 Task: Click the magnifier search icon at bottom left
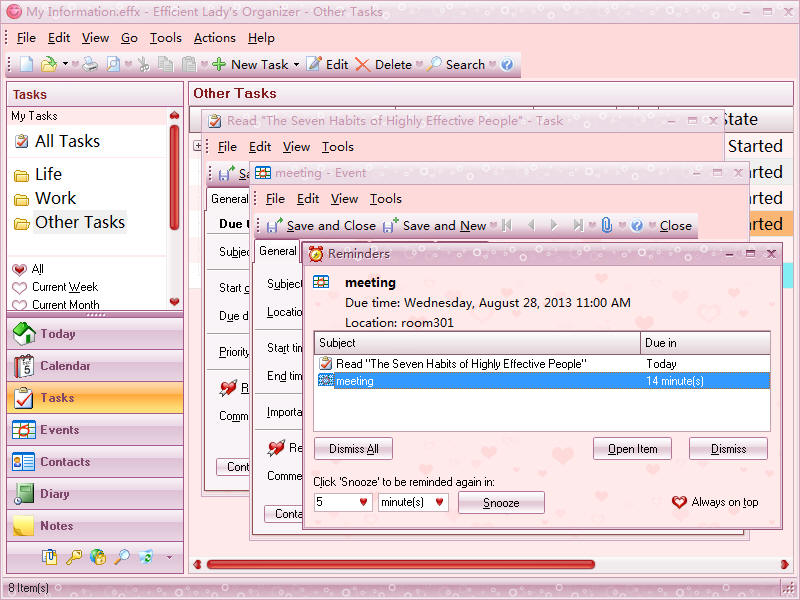click(123, 557)
